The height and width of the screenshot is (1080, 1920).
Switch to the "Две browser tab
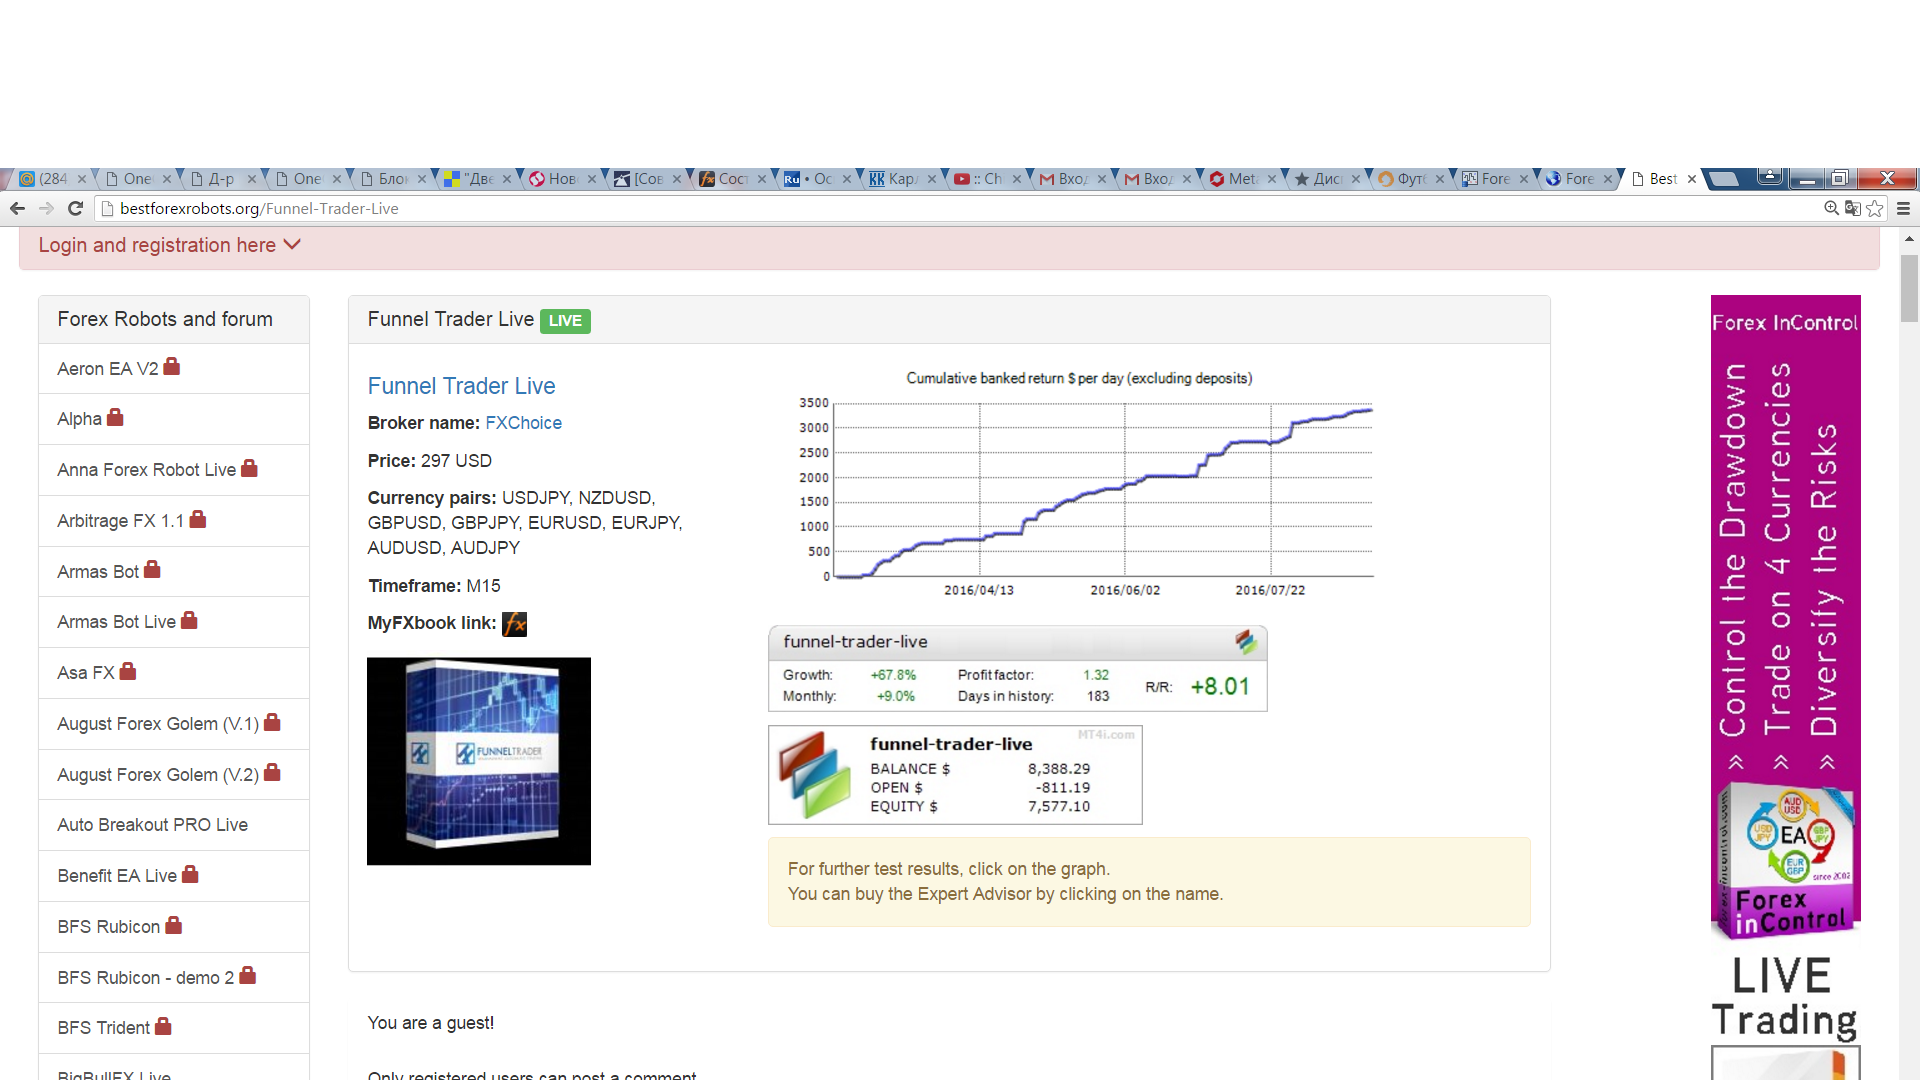pyautogui.click(x=478, y=179)
